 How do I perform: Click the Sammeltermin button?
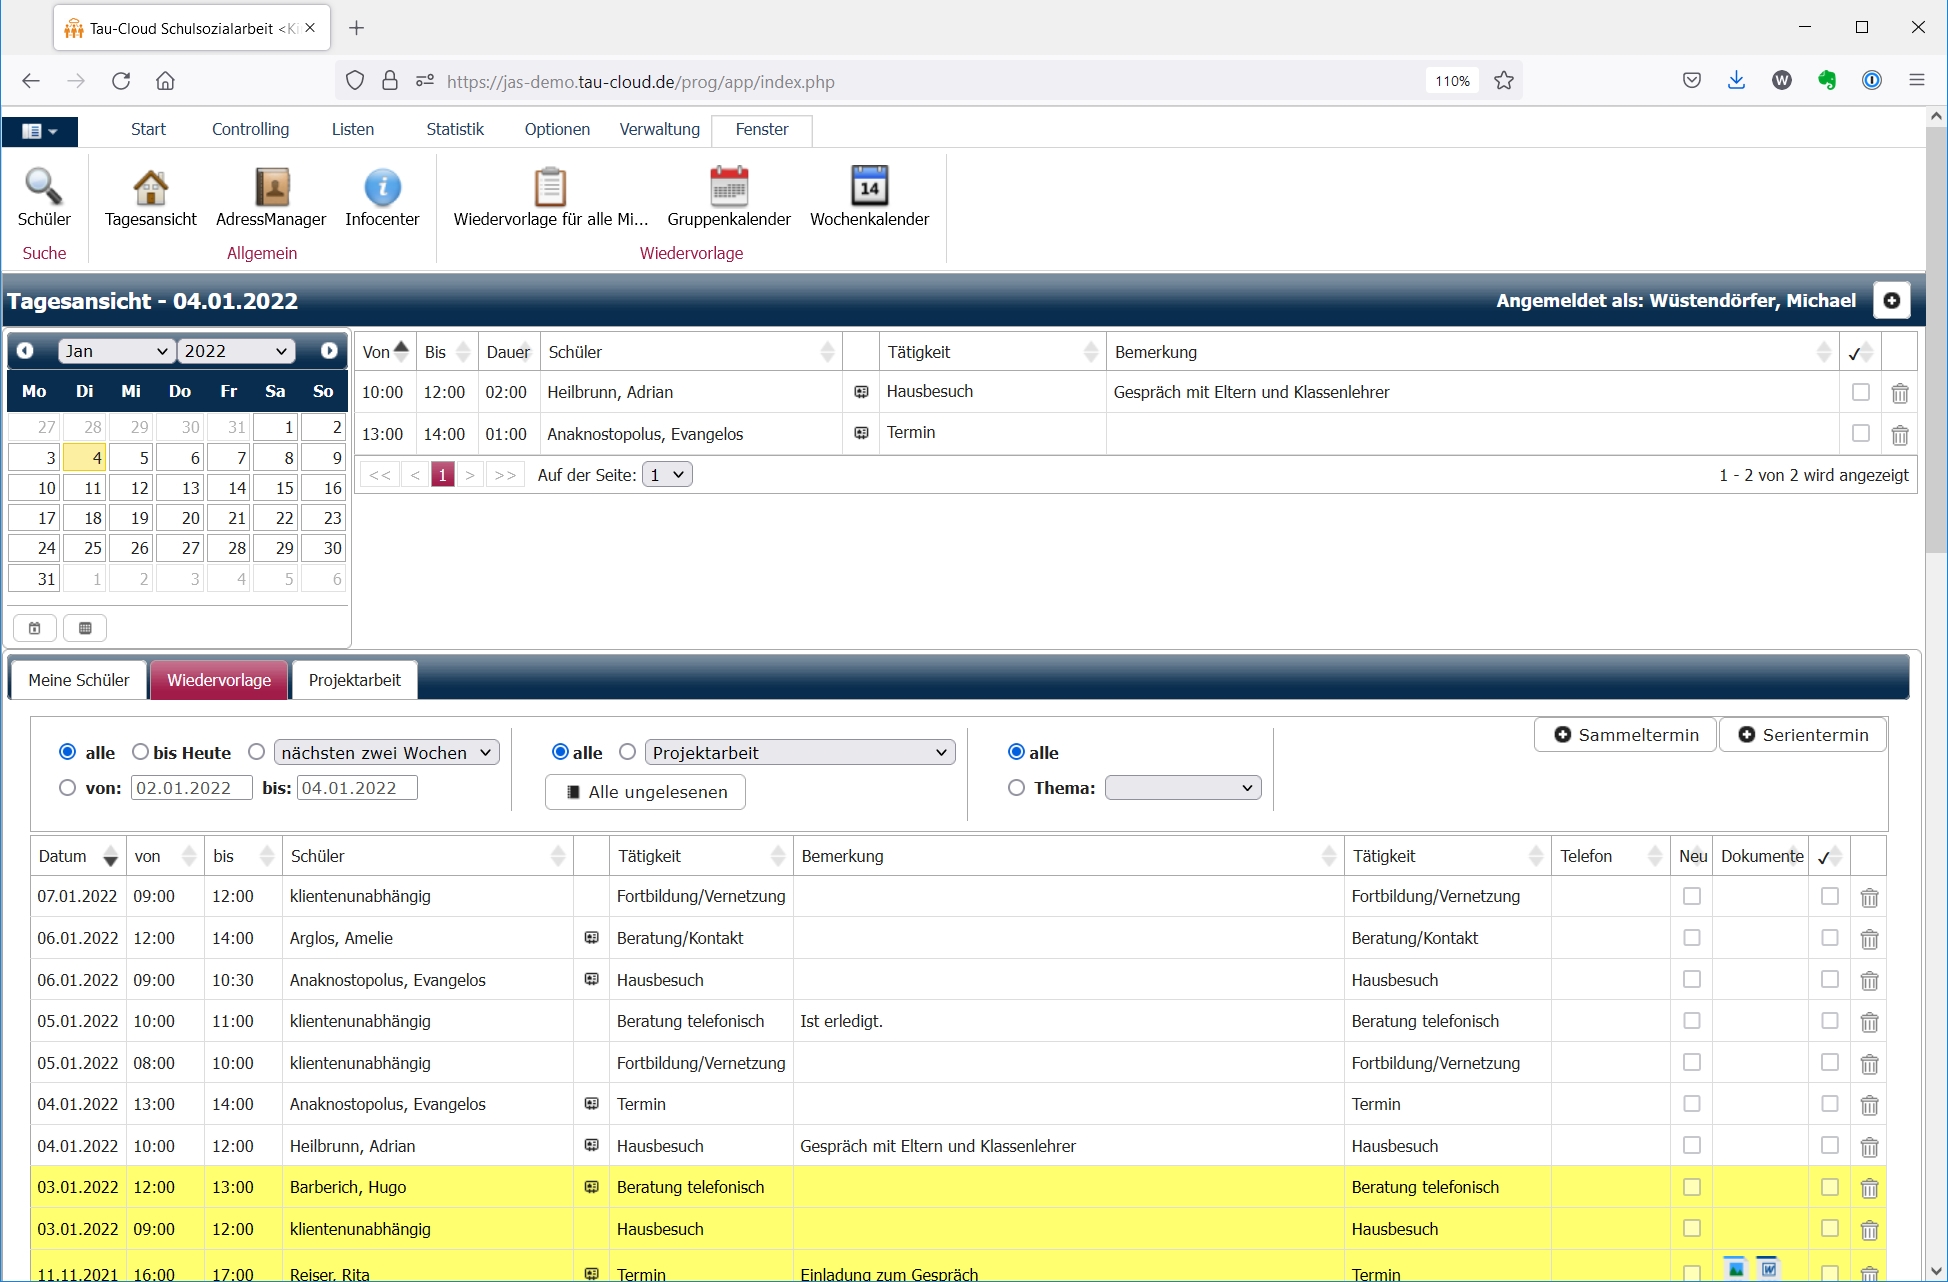click(1625, 735)
